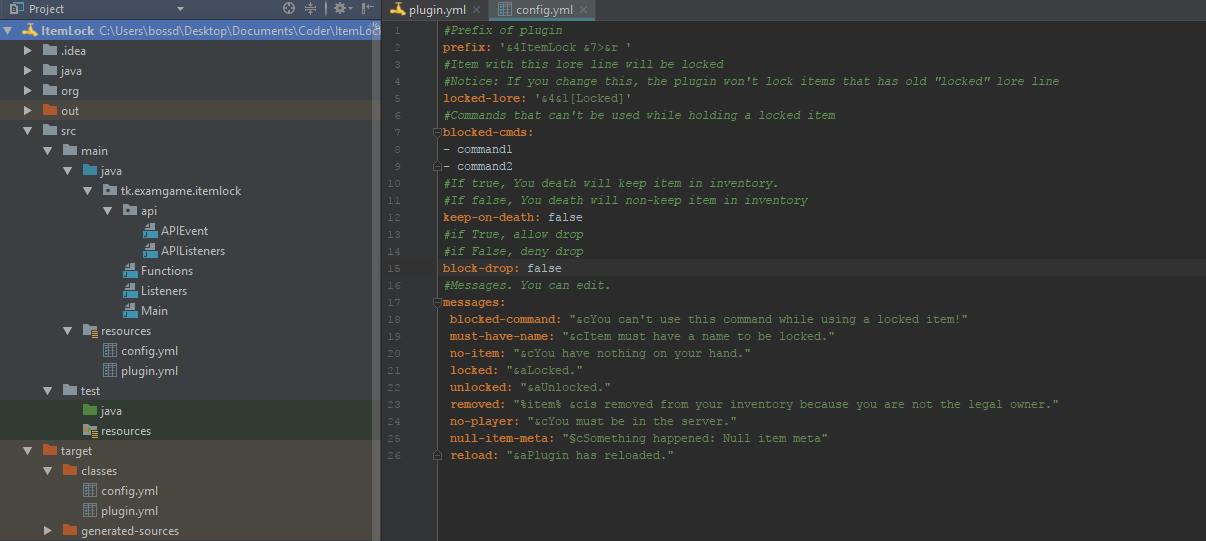Screen dimensions: 1206x541
Task: Expand the org folder arrow
Action: tap(28, 91)
